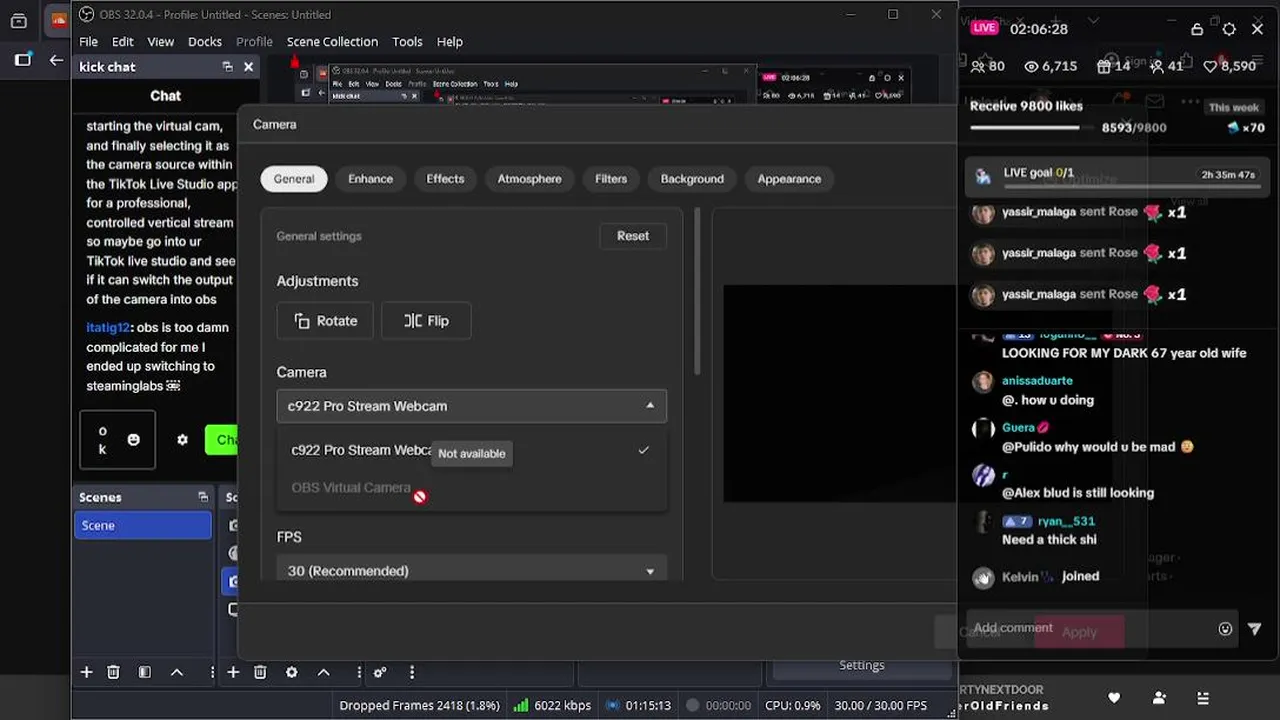Move scene up with the Scenes arrow

(x=177, y=672)
